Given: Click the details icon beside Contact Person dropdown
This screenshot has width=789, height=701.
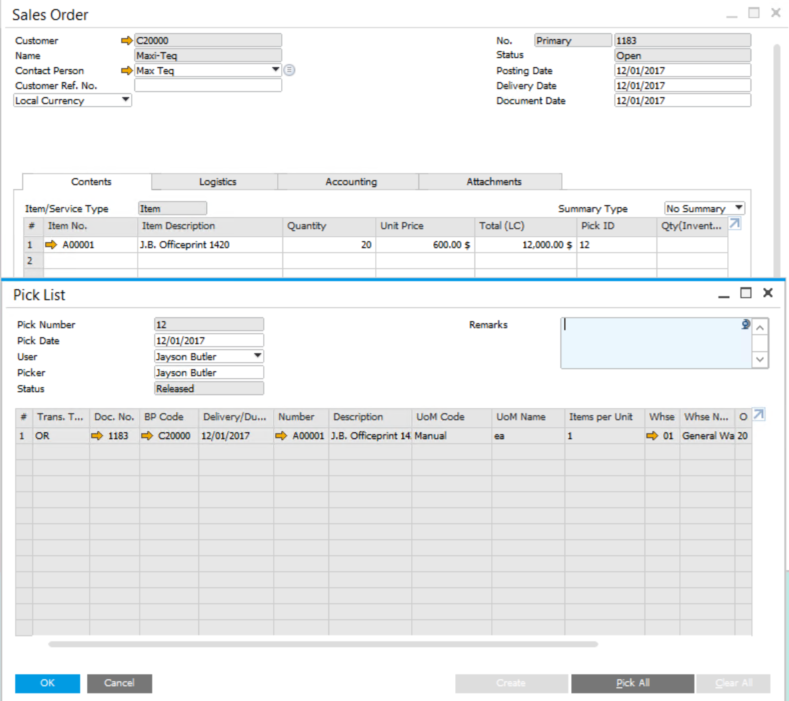Looking at the screenshot, I should tap(290, 71).
